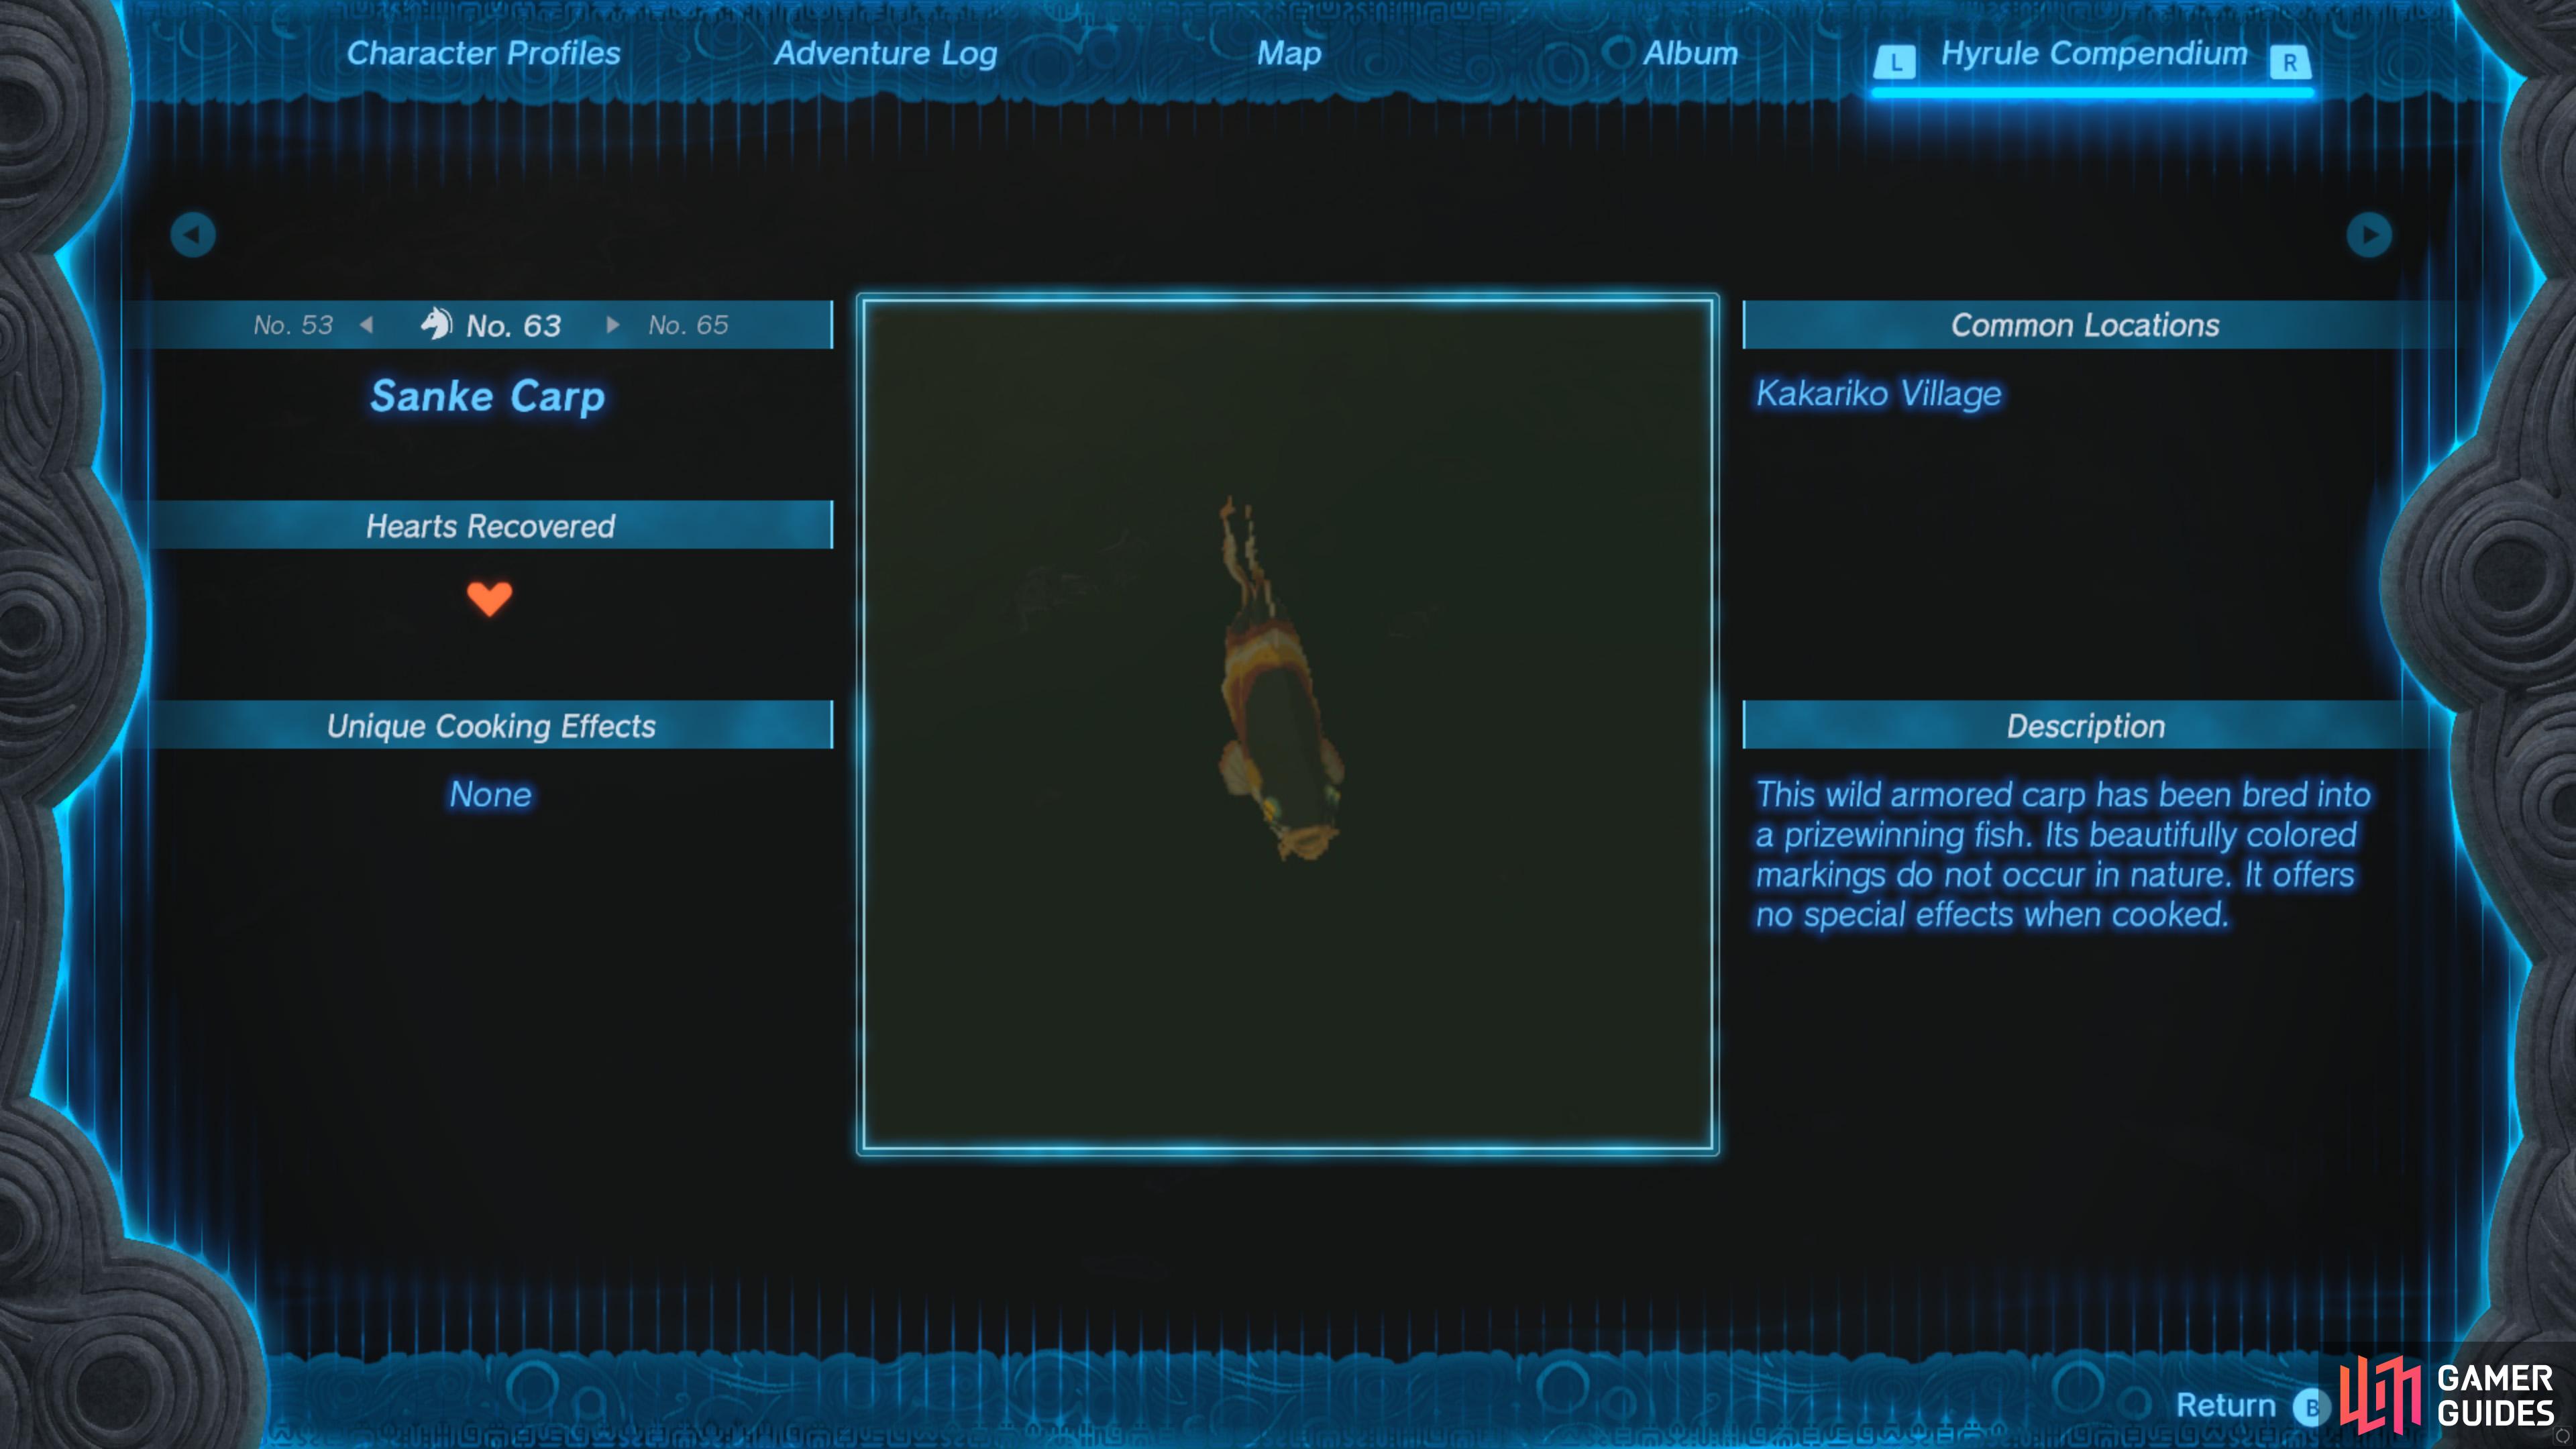Click the Sanke Carp title
This screenshot has width=2576, height=1449.
pos(488,397)
